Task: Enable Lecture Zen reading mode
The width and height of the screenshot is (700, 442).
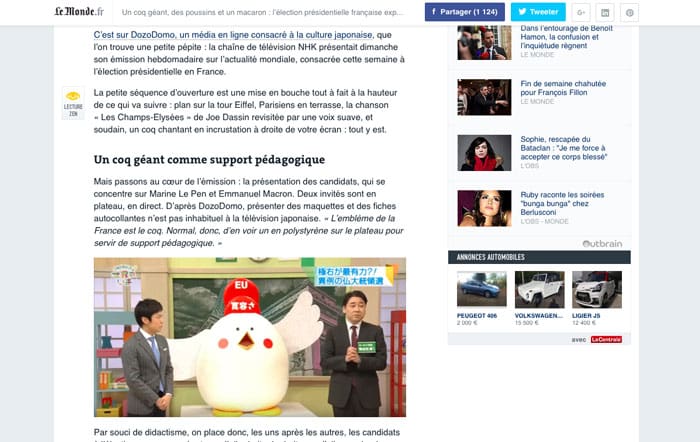Action: click(73, 103)
